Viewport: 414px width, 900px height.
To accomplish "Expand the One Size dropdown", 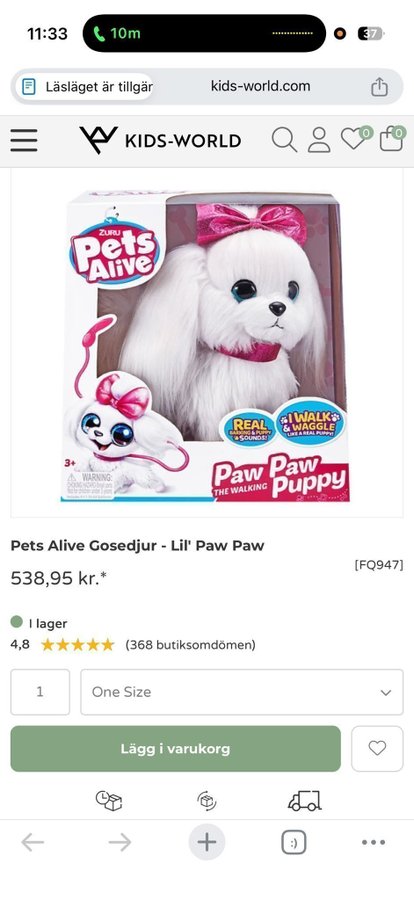I will (x=242, y=692).
